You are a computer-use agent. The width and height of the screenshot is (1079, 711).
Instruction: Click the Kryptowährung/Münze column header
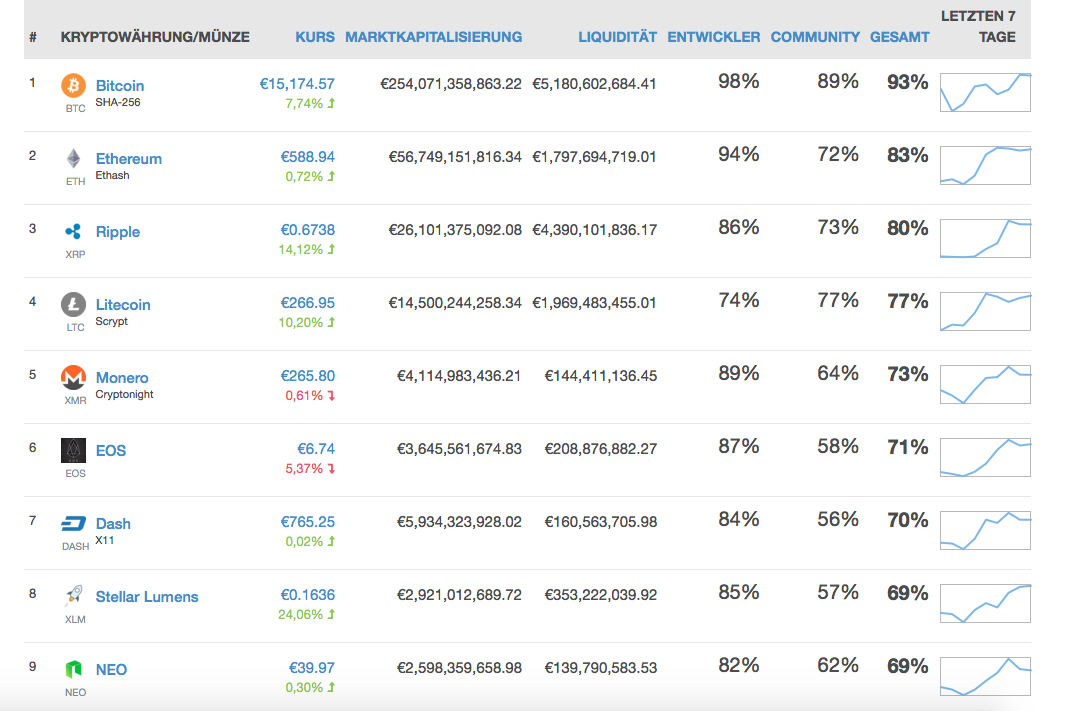click(x=155, y=37)
